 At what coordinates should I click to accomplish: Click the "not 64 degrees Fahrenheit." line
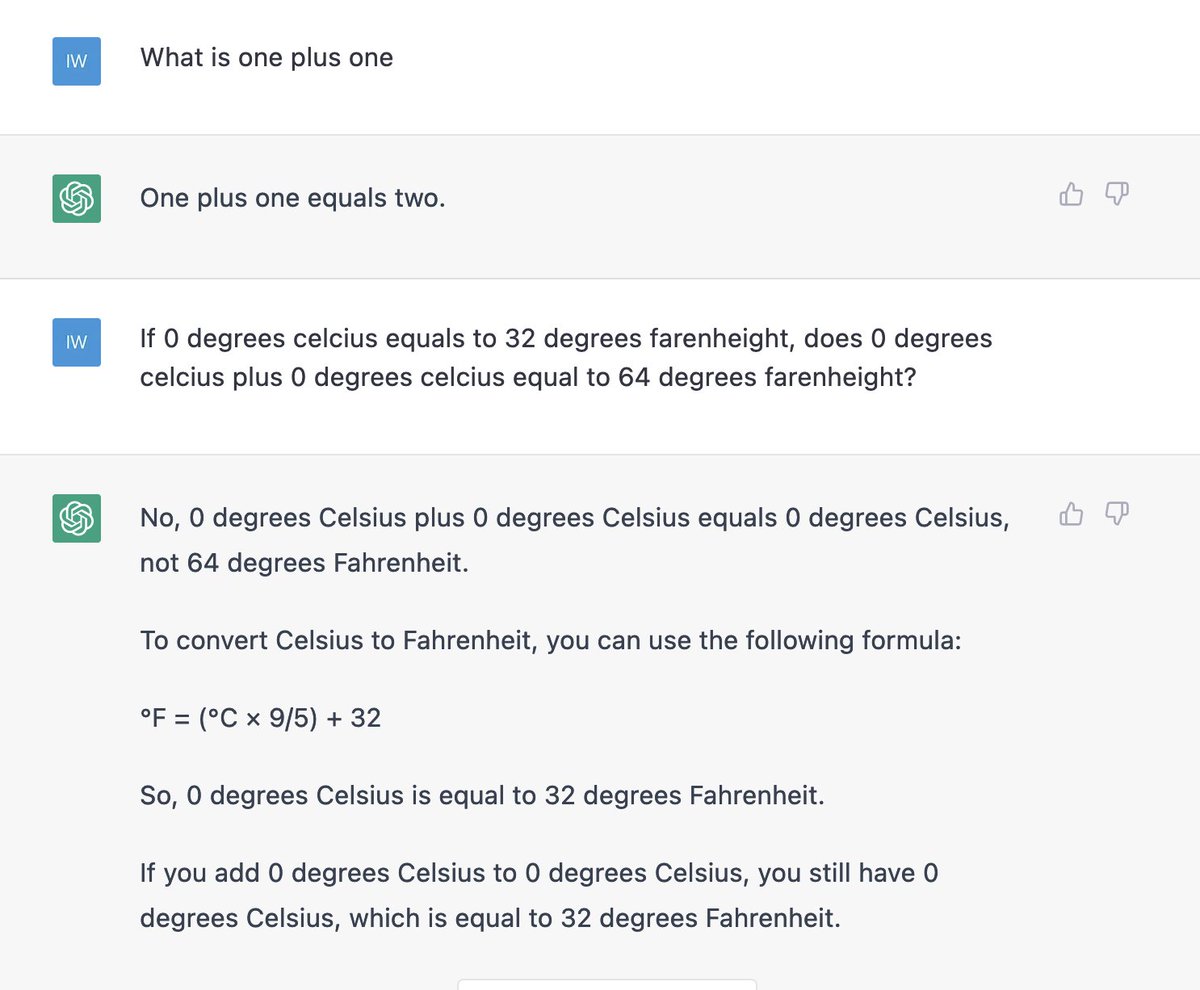(x=304, y=563)
